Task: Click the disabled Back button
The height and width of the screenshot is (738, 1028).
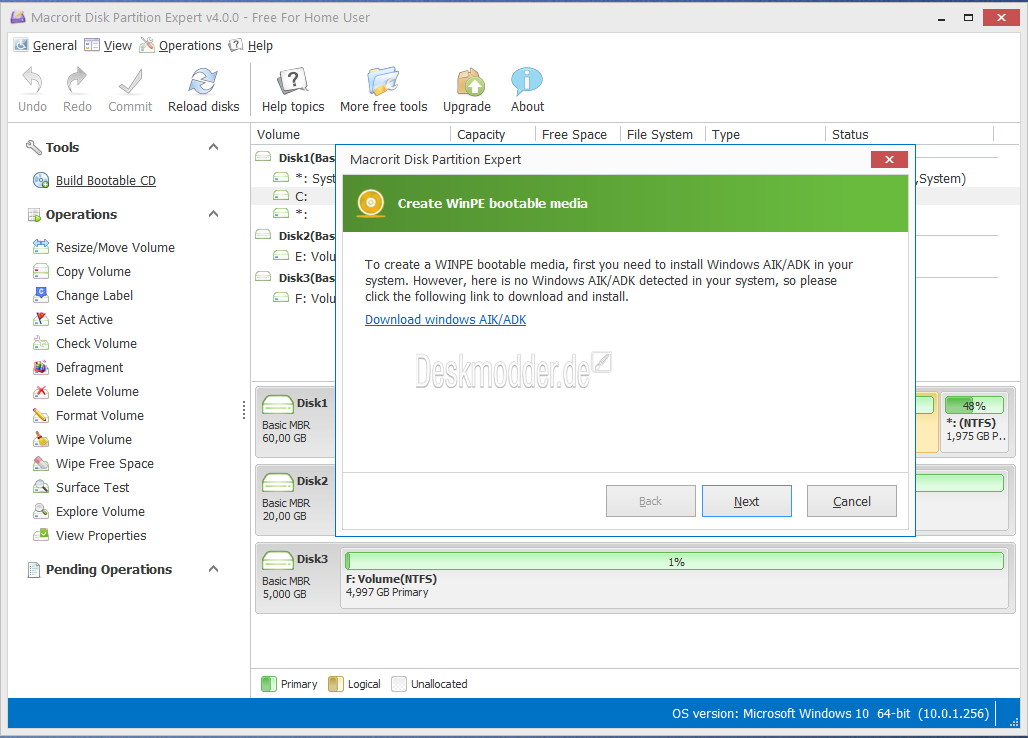Action: tap(650, 501)
